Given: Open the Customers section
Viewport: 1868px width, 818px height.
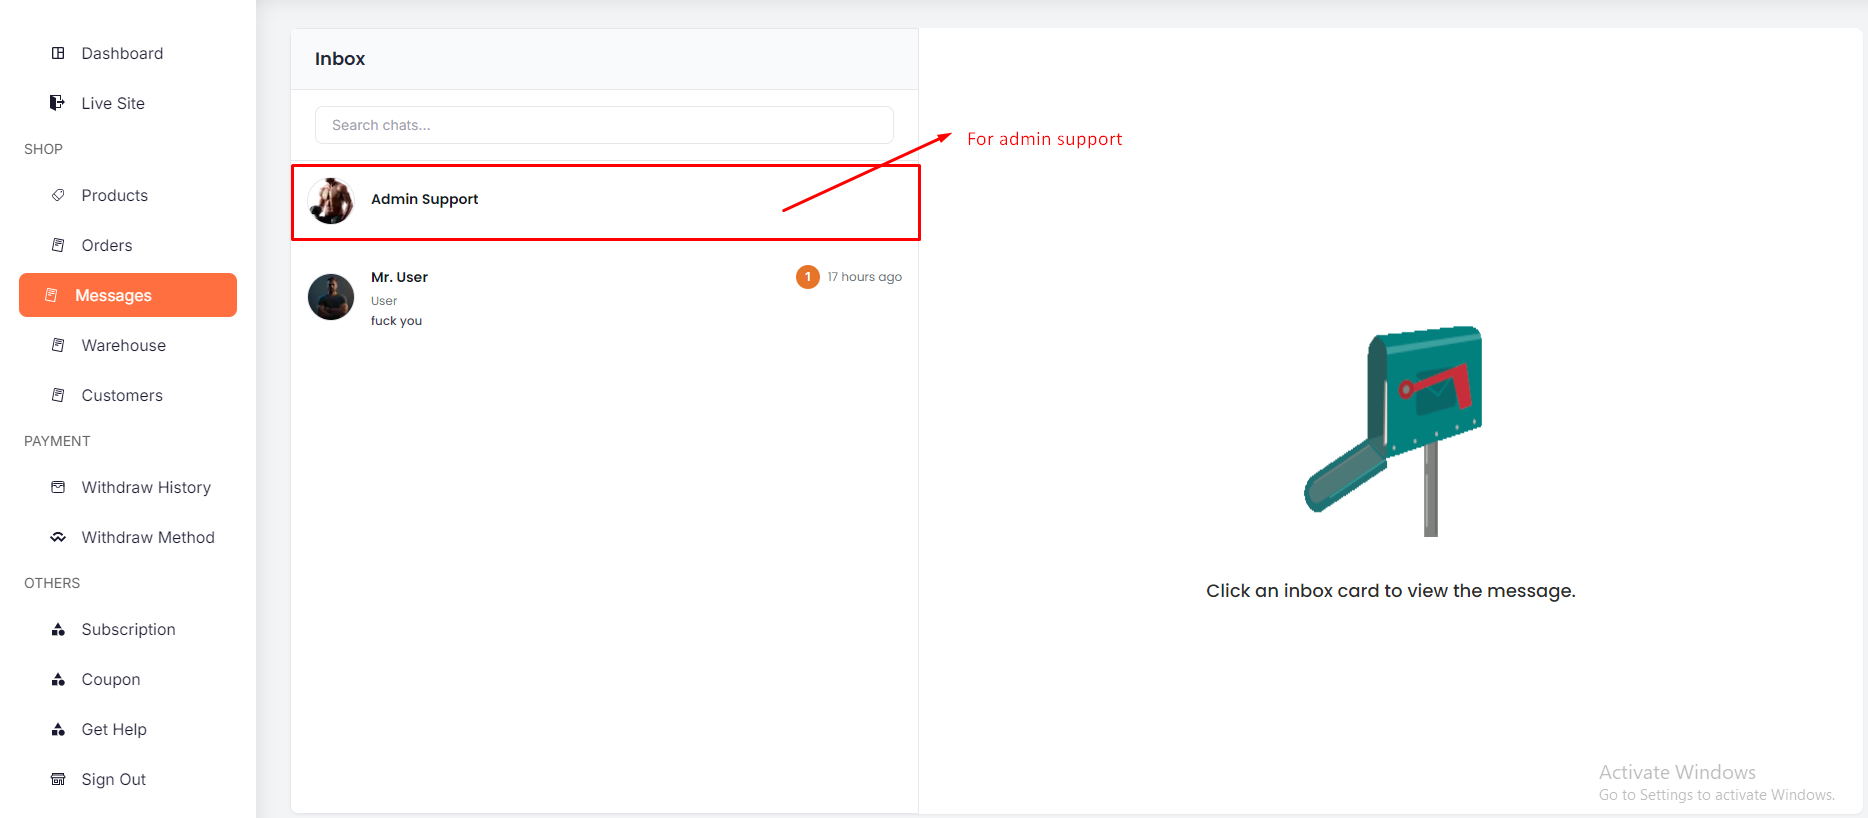Looking at the screenshot, I should click(121, 395).
